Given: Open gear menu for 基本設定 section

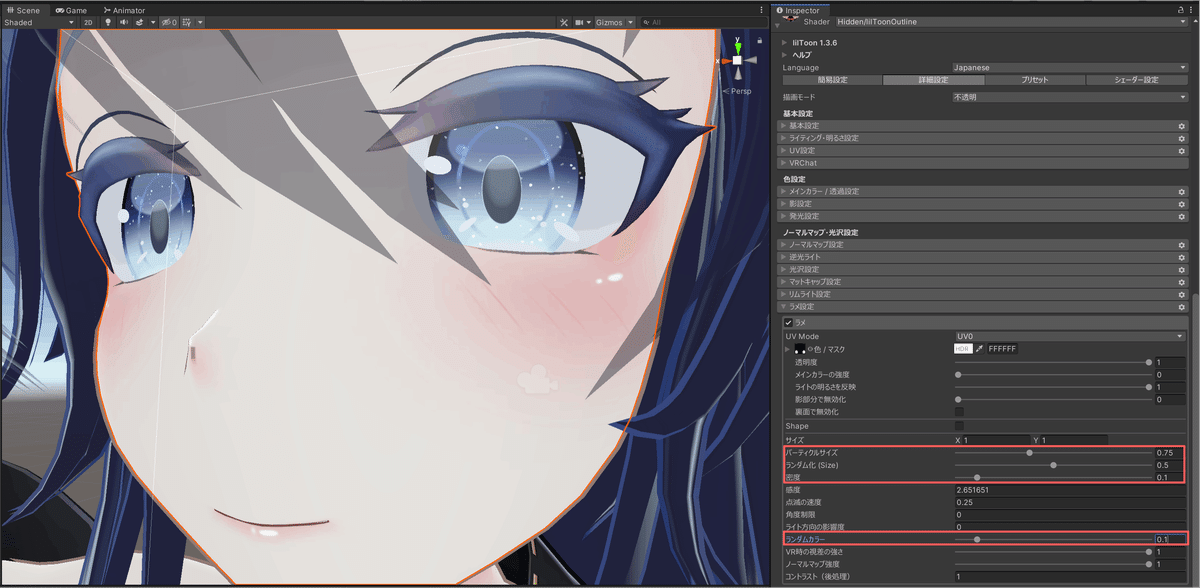Looking at the screenshot, I should coord(1181,126).
